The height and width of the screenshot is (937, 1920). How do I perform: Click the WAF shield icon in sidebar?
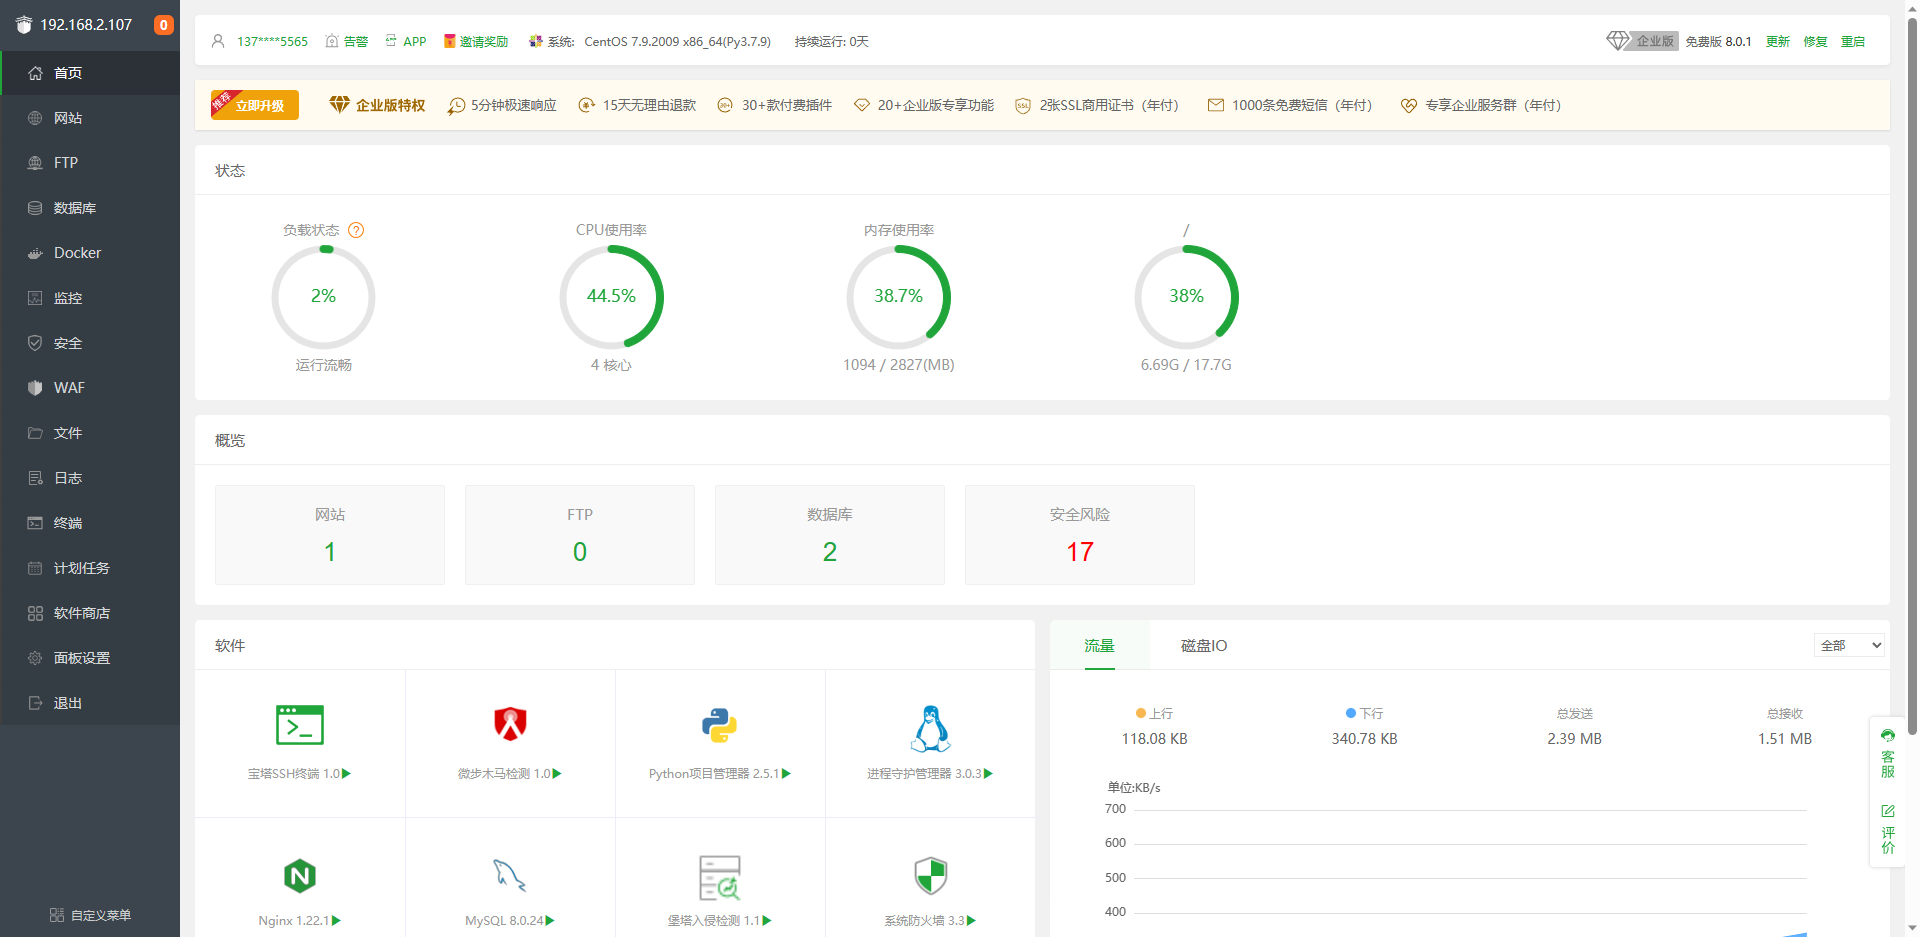coord(35,388)
